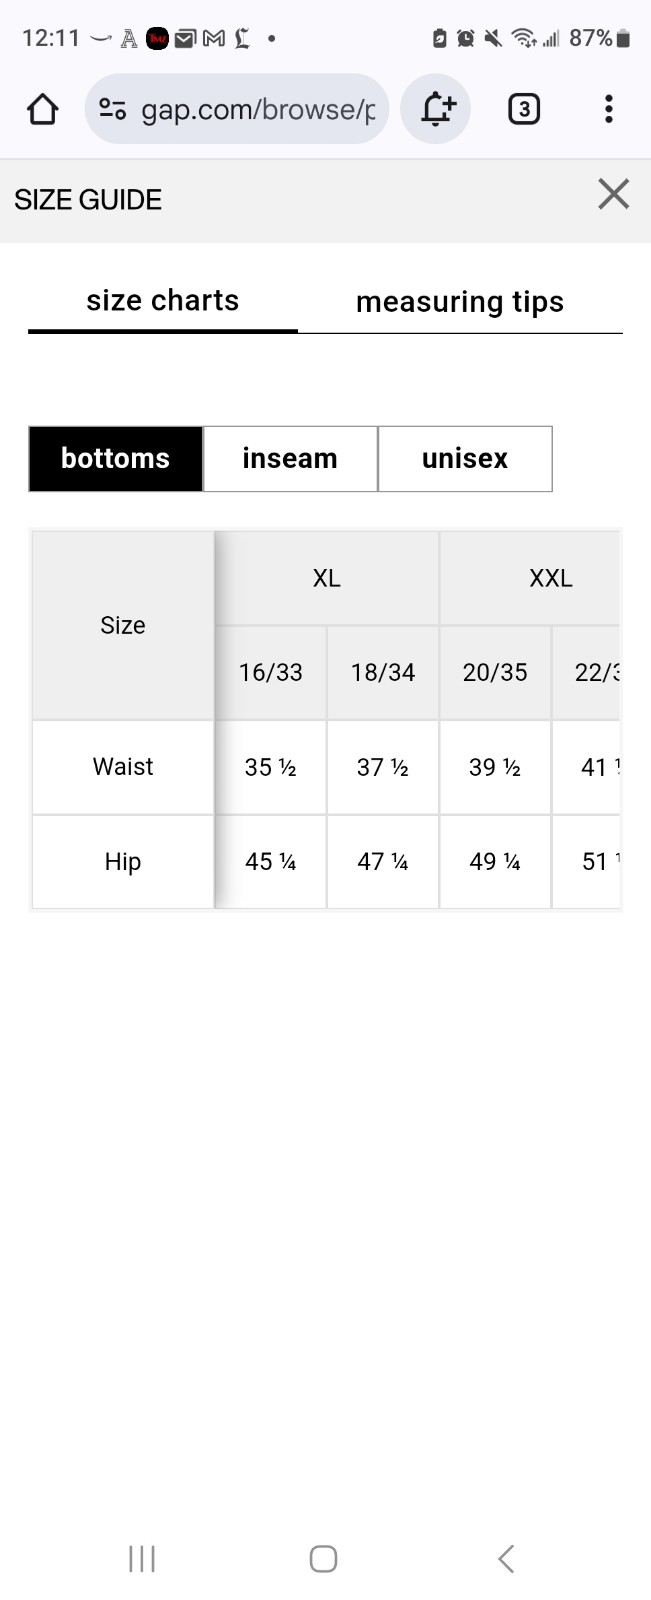Select the size charts tab
The height and width of the screenshot is (1600, 651).
pyautogui.click(x=163, y=301)
